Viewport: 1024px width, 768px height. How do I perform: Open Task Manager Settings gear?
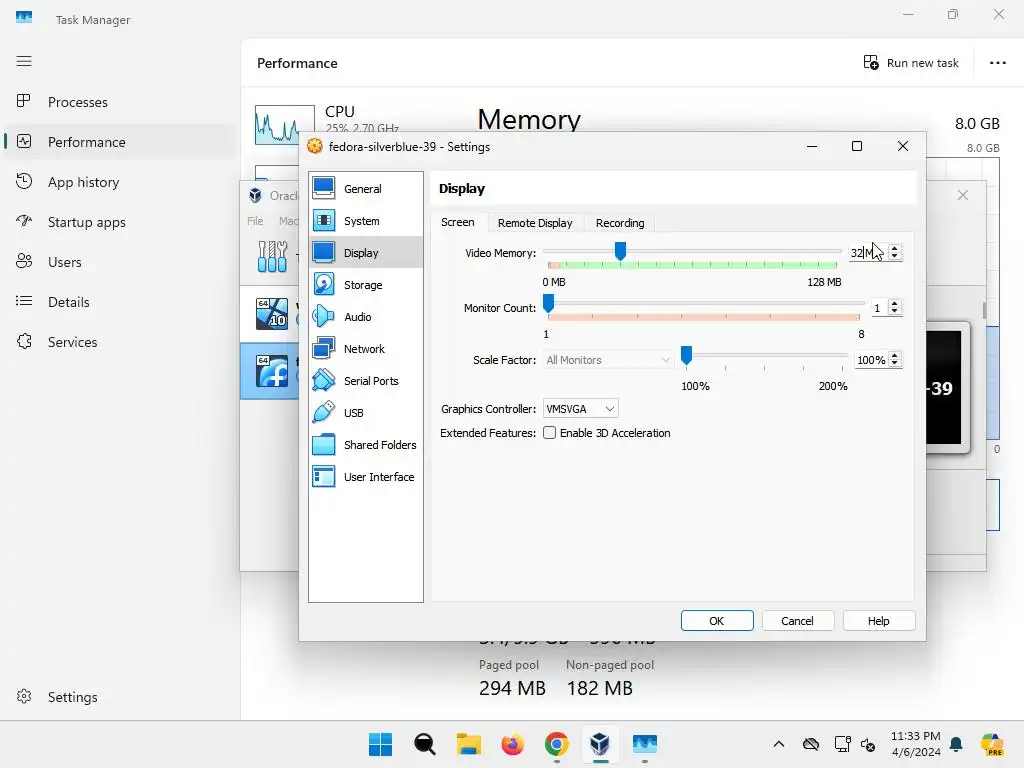(x=24, y=696)
